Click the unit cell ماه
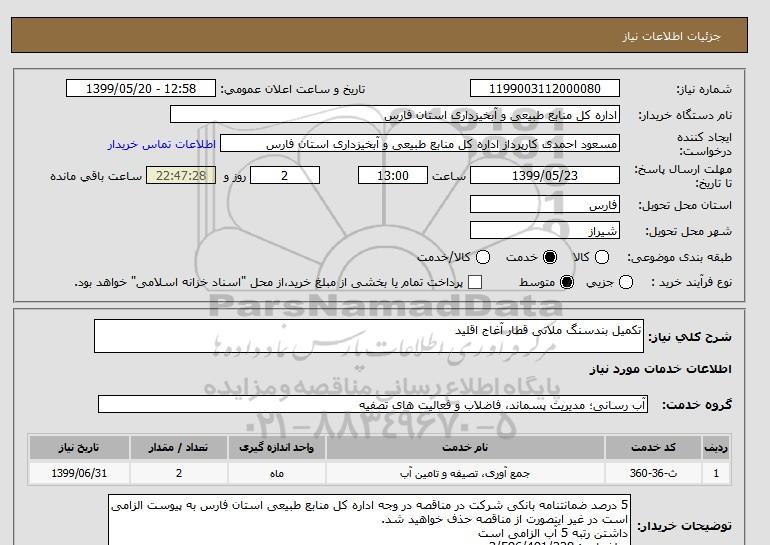The image size is (770, 545). [276, 473]
